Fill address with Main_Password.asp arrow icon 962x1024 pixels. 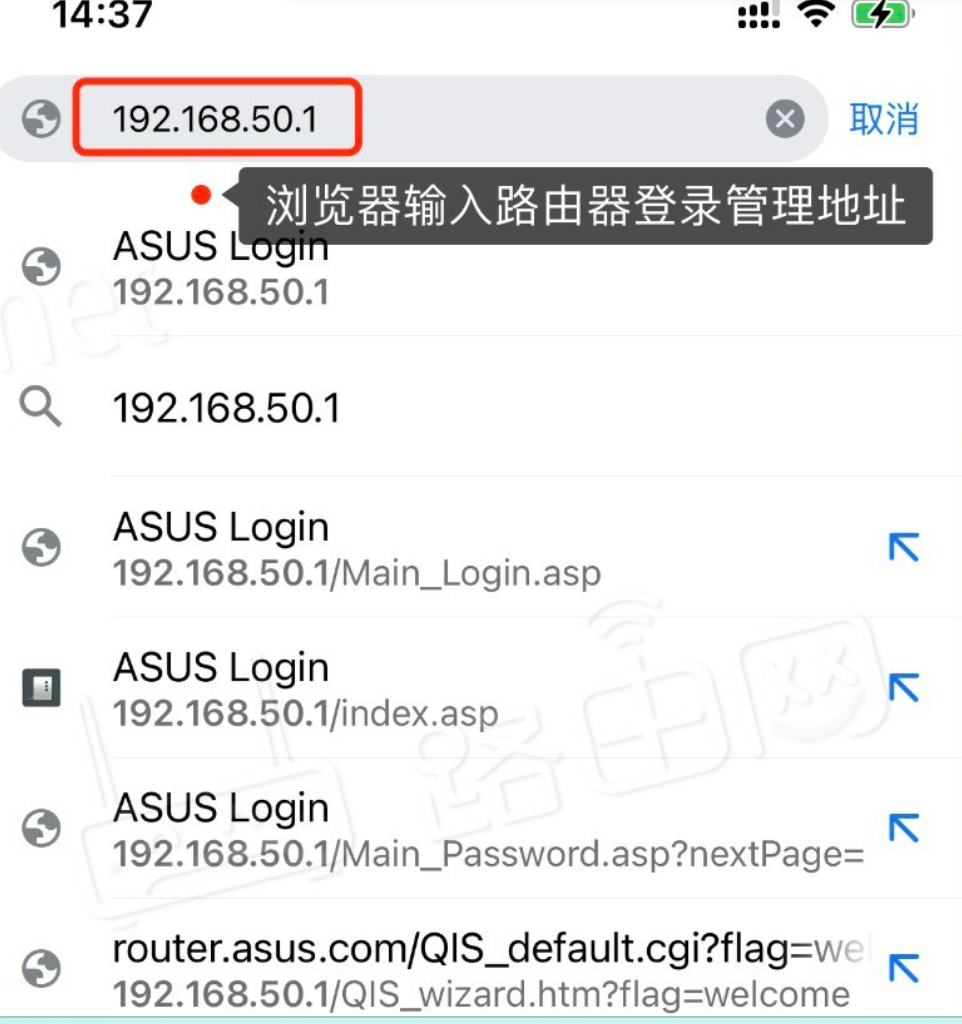point(904,828)
